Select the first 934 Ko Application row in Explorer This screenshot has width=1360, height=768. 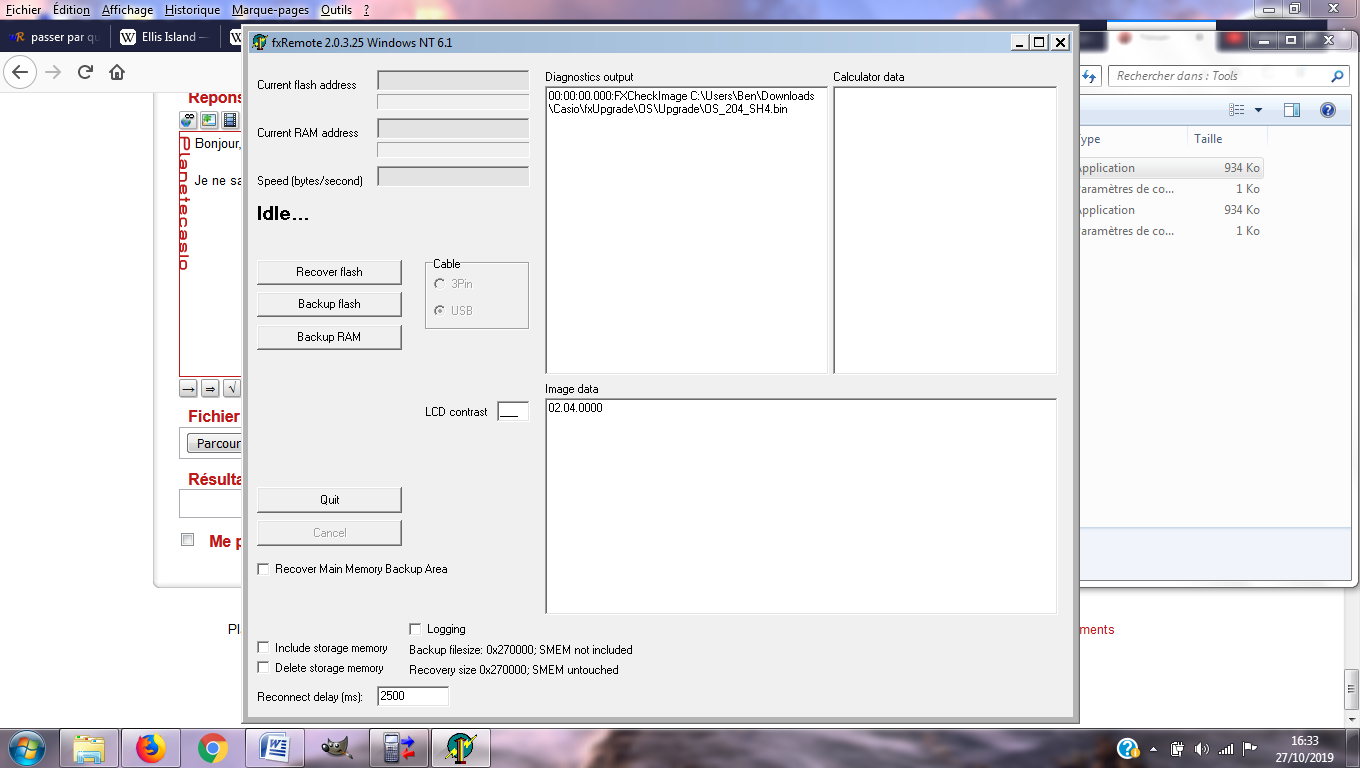pos(1170,168)
